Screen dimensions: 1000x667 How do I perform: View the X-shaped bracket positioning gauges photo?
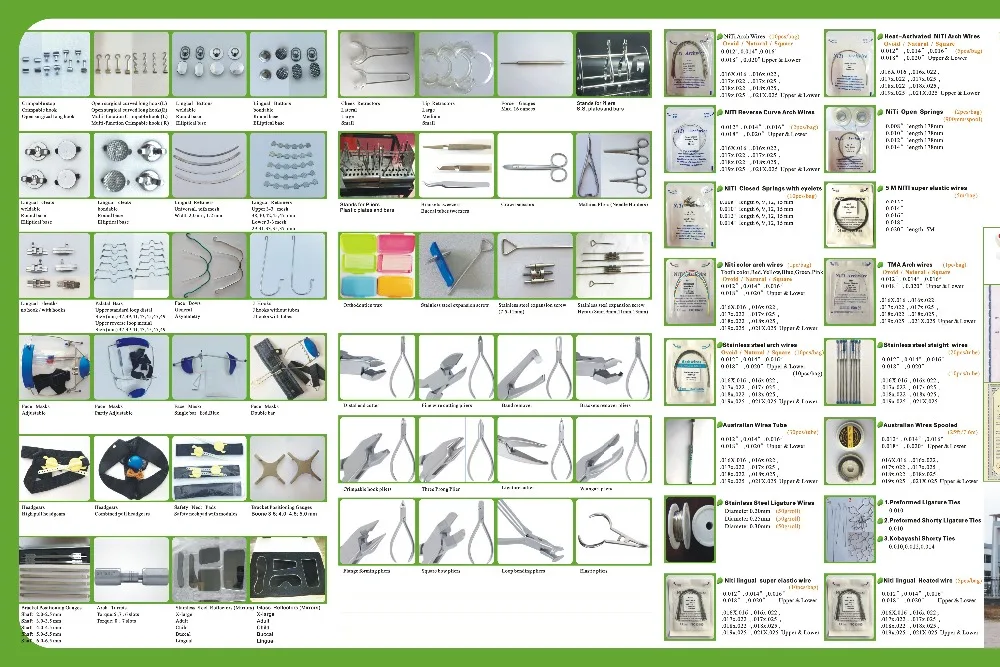288,469
